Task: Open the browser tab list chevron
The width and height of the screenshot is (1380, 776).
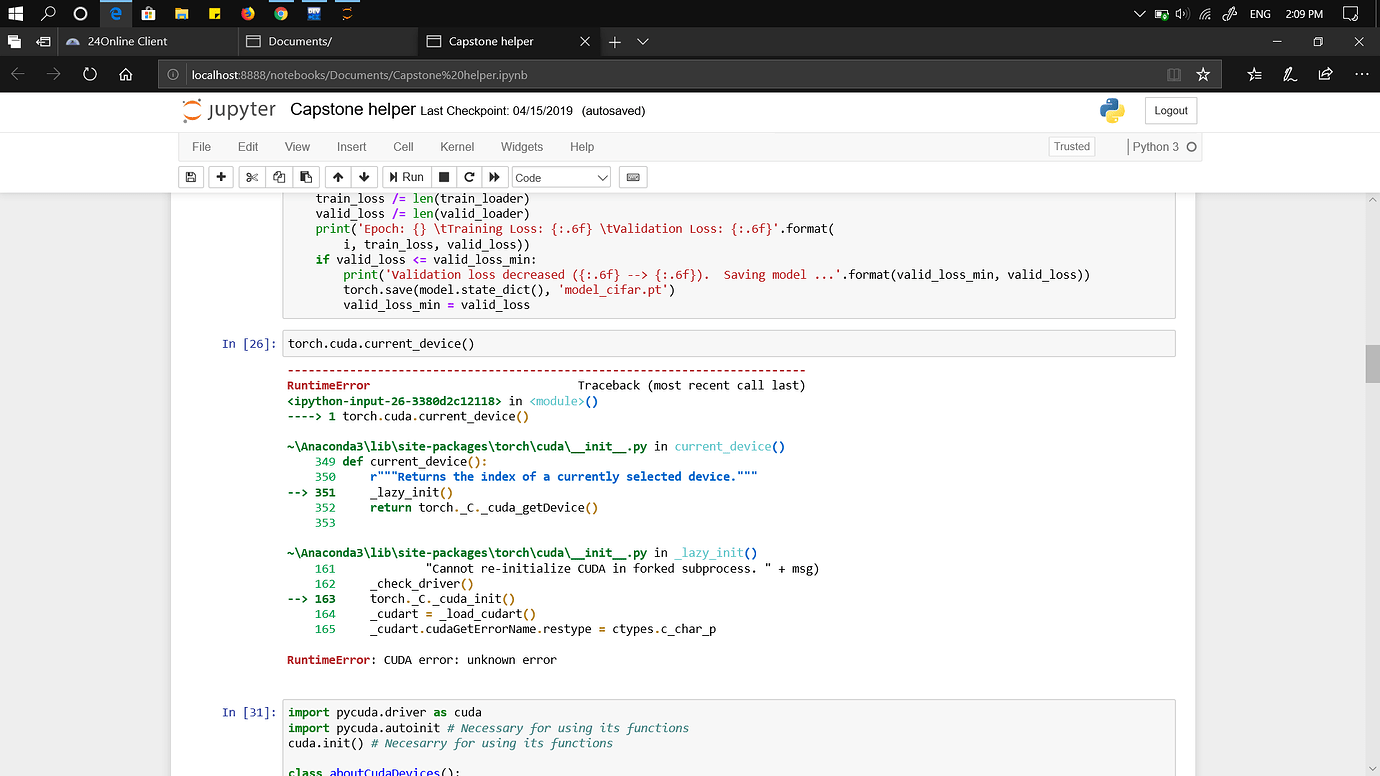Action: pos(643,41)
